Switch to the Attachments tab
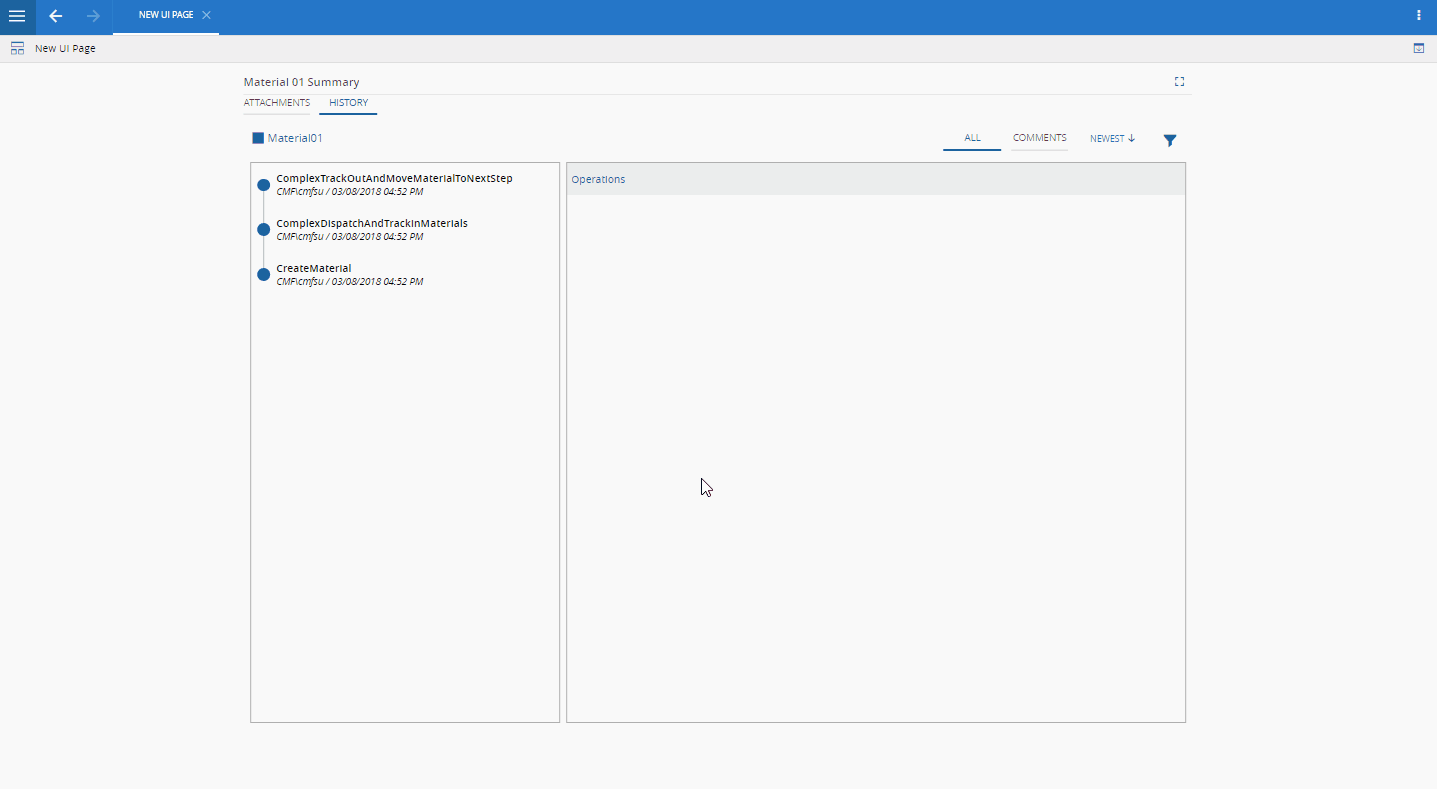Viewport: 1437px width, 789px height. tap(277, 103)
